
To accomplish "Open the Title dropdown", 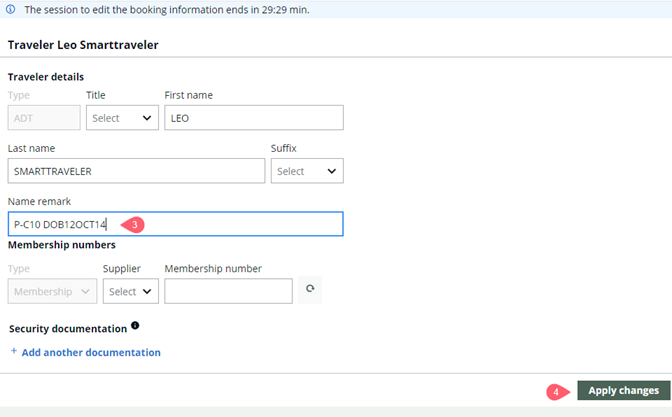I will pos(122,118).
